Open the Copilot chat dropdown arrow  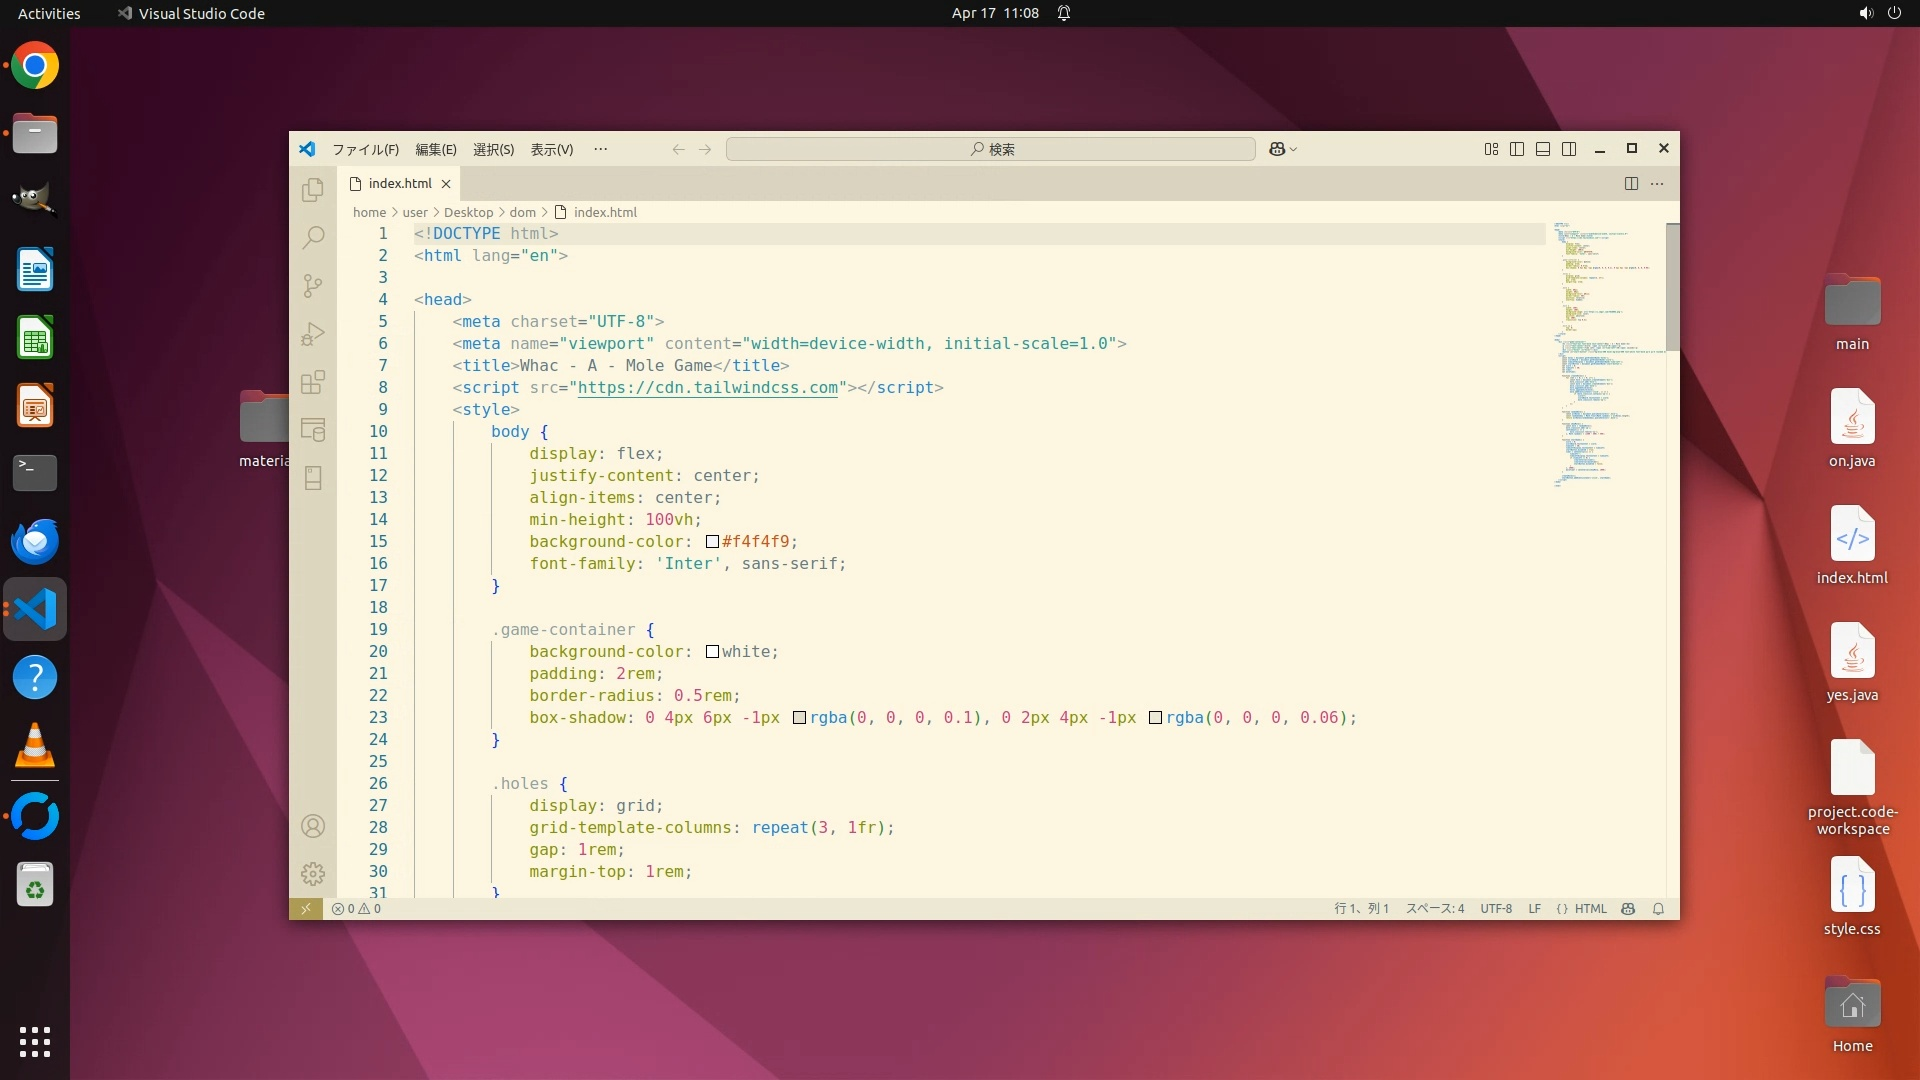1294,149
